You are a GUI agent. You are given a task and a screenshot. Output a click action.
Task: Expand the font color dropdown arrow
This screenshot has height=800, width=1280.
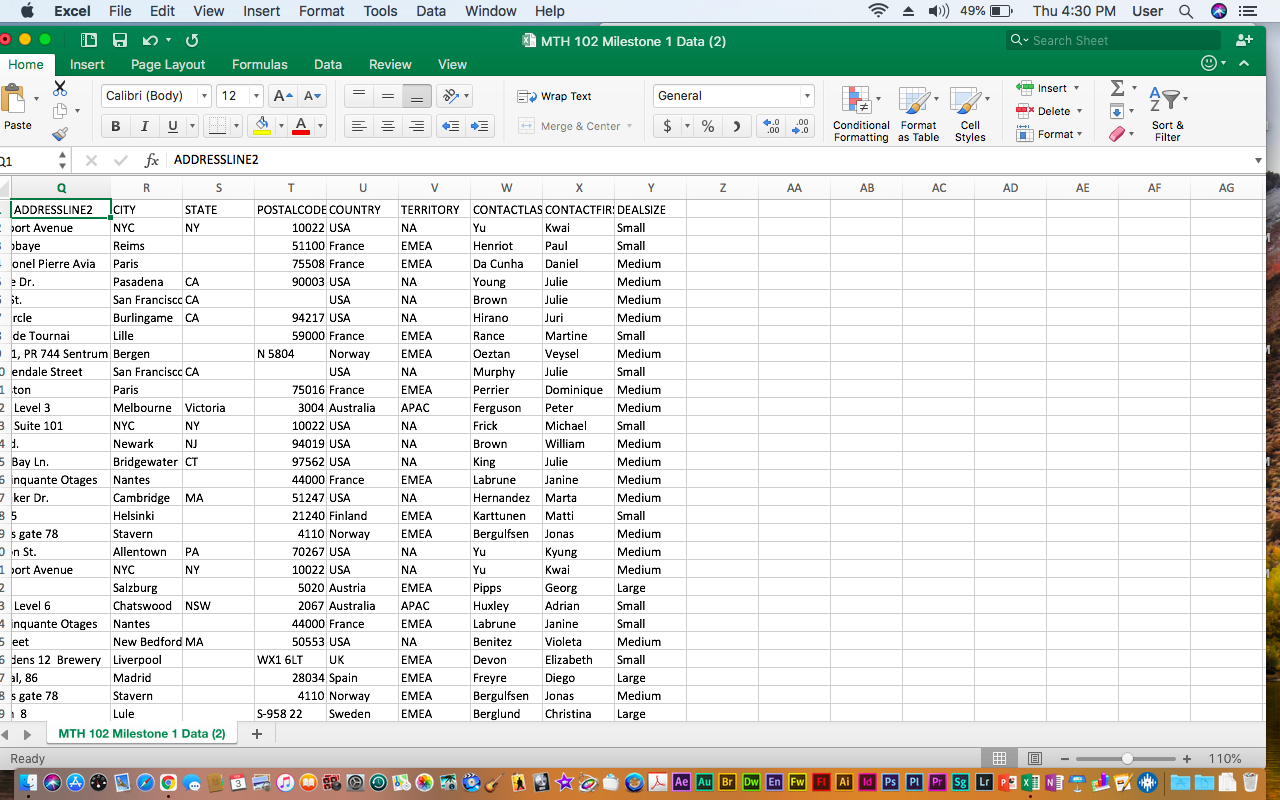point(320,126)
